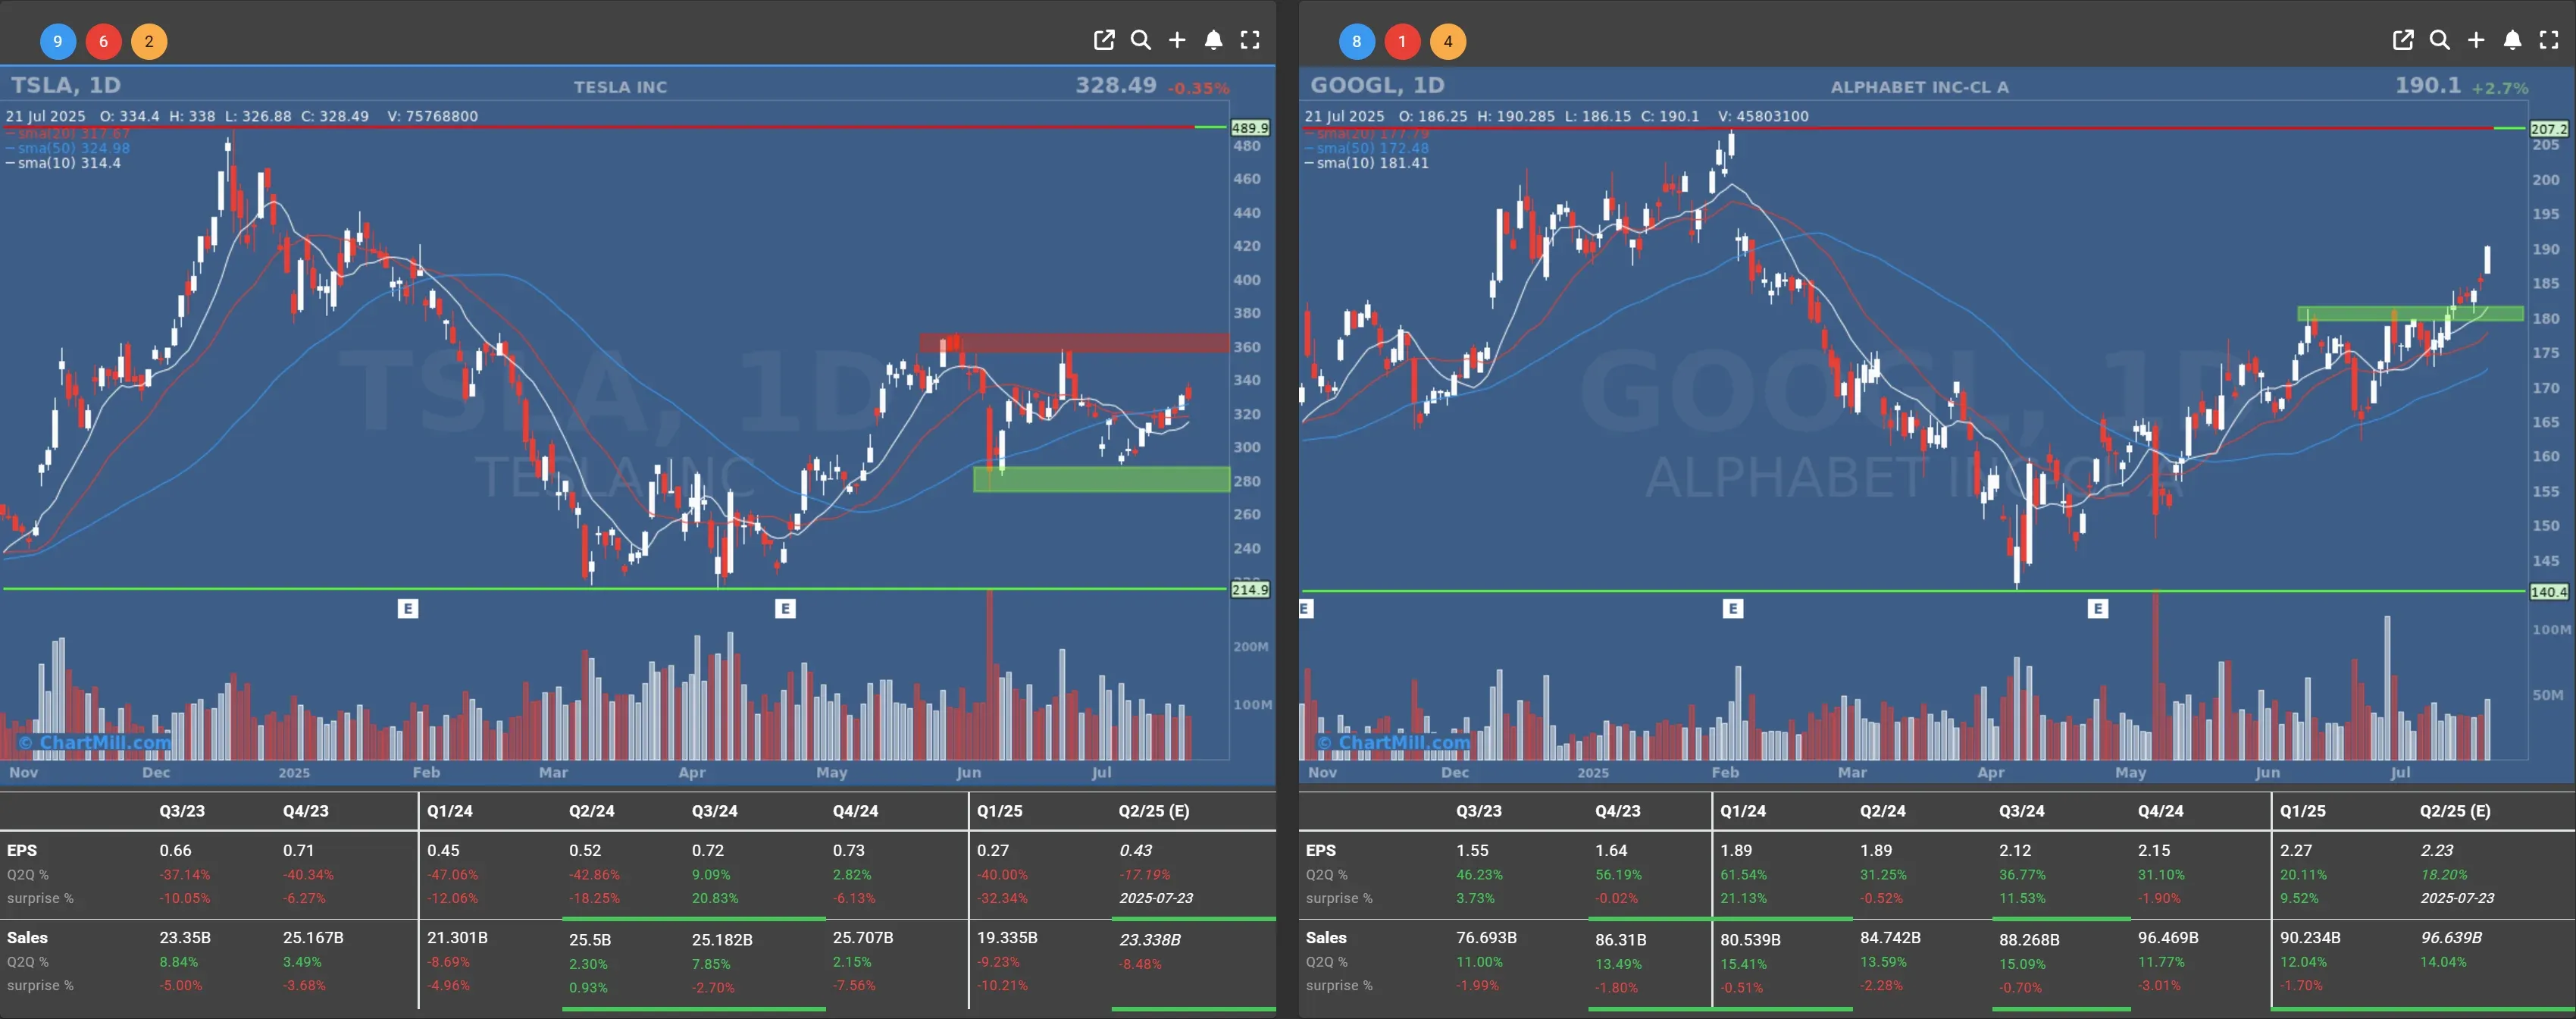Viewport: 2576px width, 1019px height.
Task: Click TESLA INC company name
Action: (x=620, y=87)
